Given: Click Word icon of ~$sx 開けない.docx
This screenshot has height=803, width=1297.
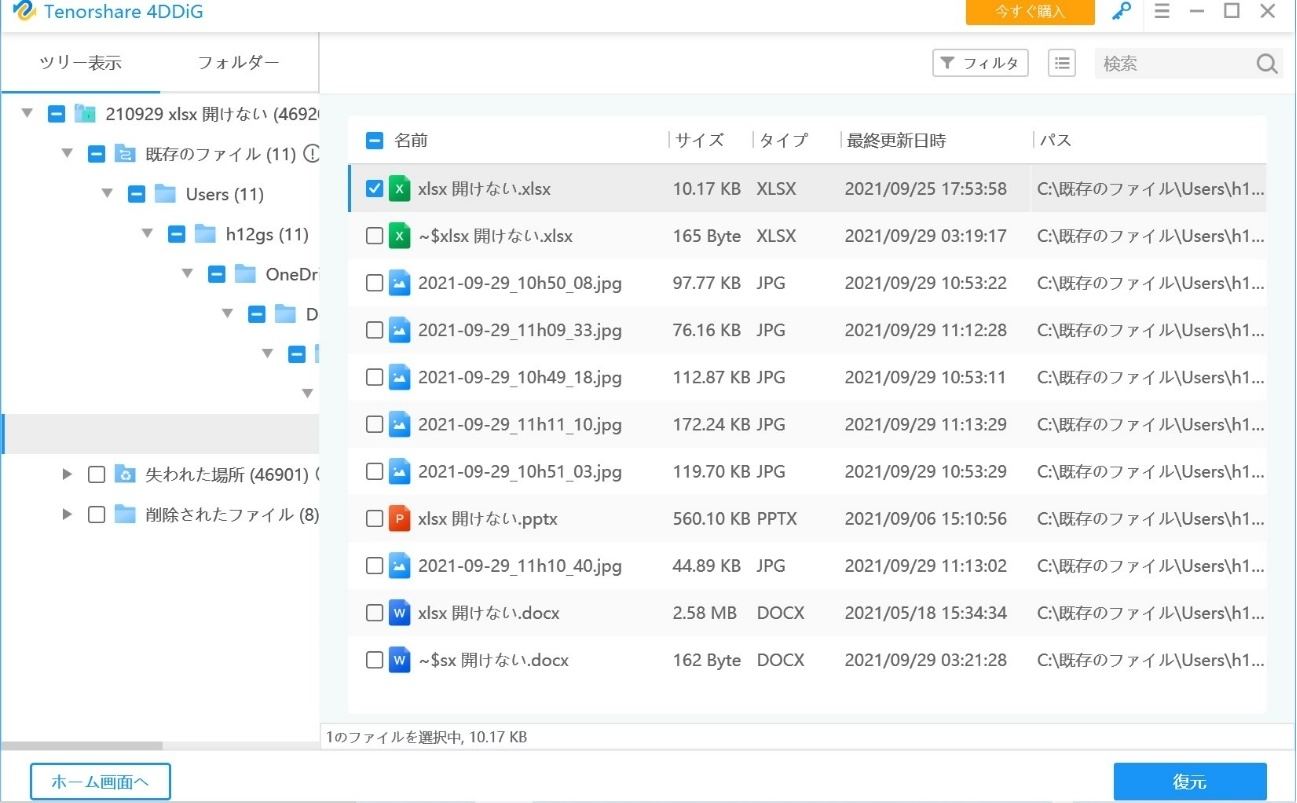Looking at the screenshot, I should coord(400,660).
